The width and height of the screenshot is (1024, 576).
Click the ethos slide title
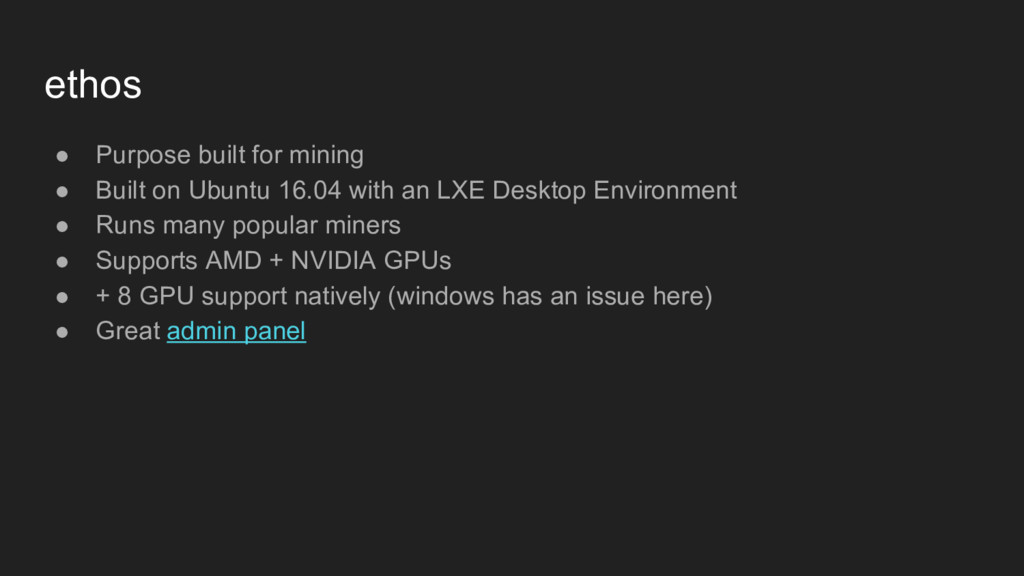[x=93, y=85]
